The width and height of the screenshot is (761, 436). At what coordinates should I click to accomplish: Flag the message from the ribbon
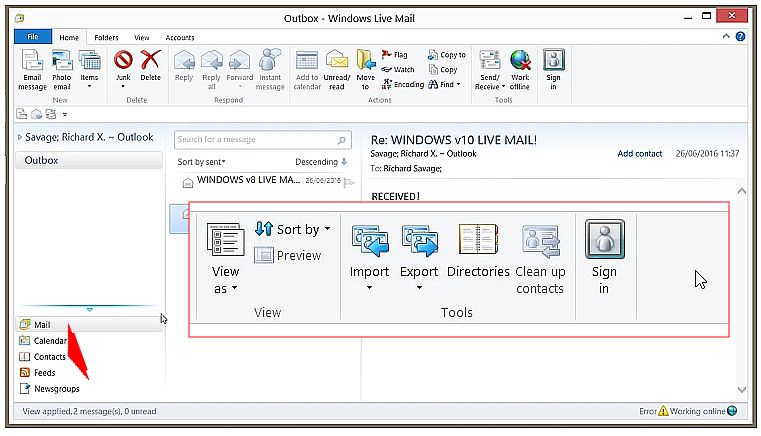(395, 55)
